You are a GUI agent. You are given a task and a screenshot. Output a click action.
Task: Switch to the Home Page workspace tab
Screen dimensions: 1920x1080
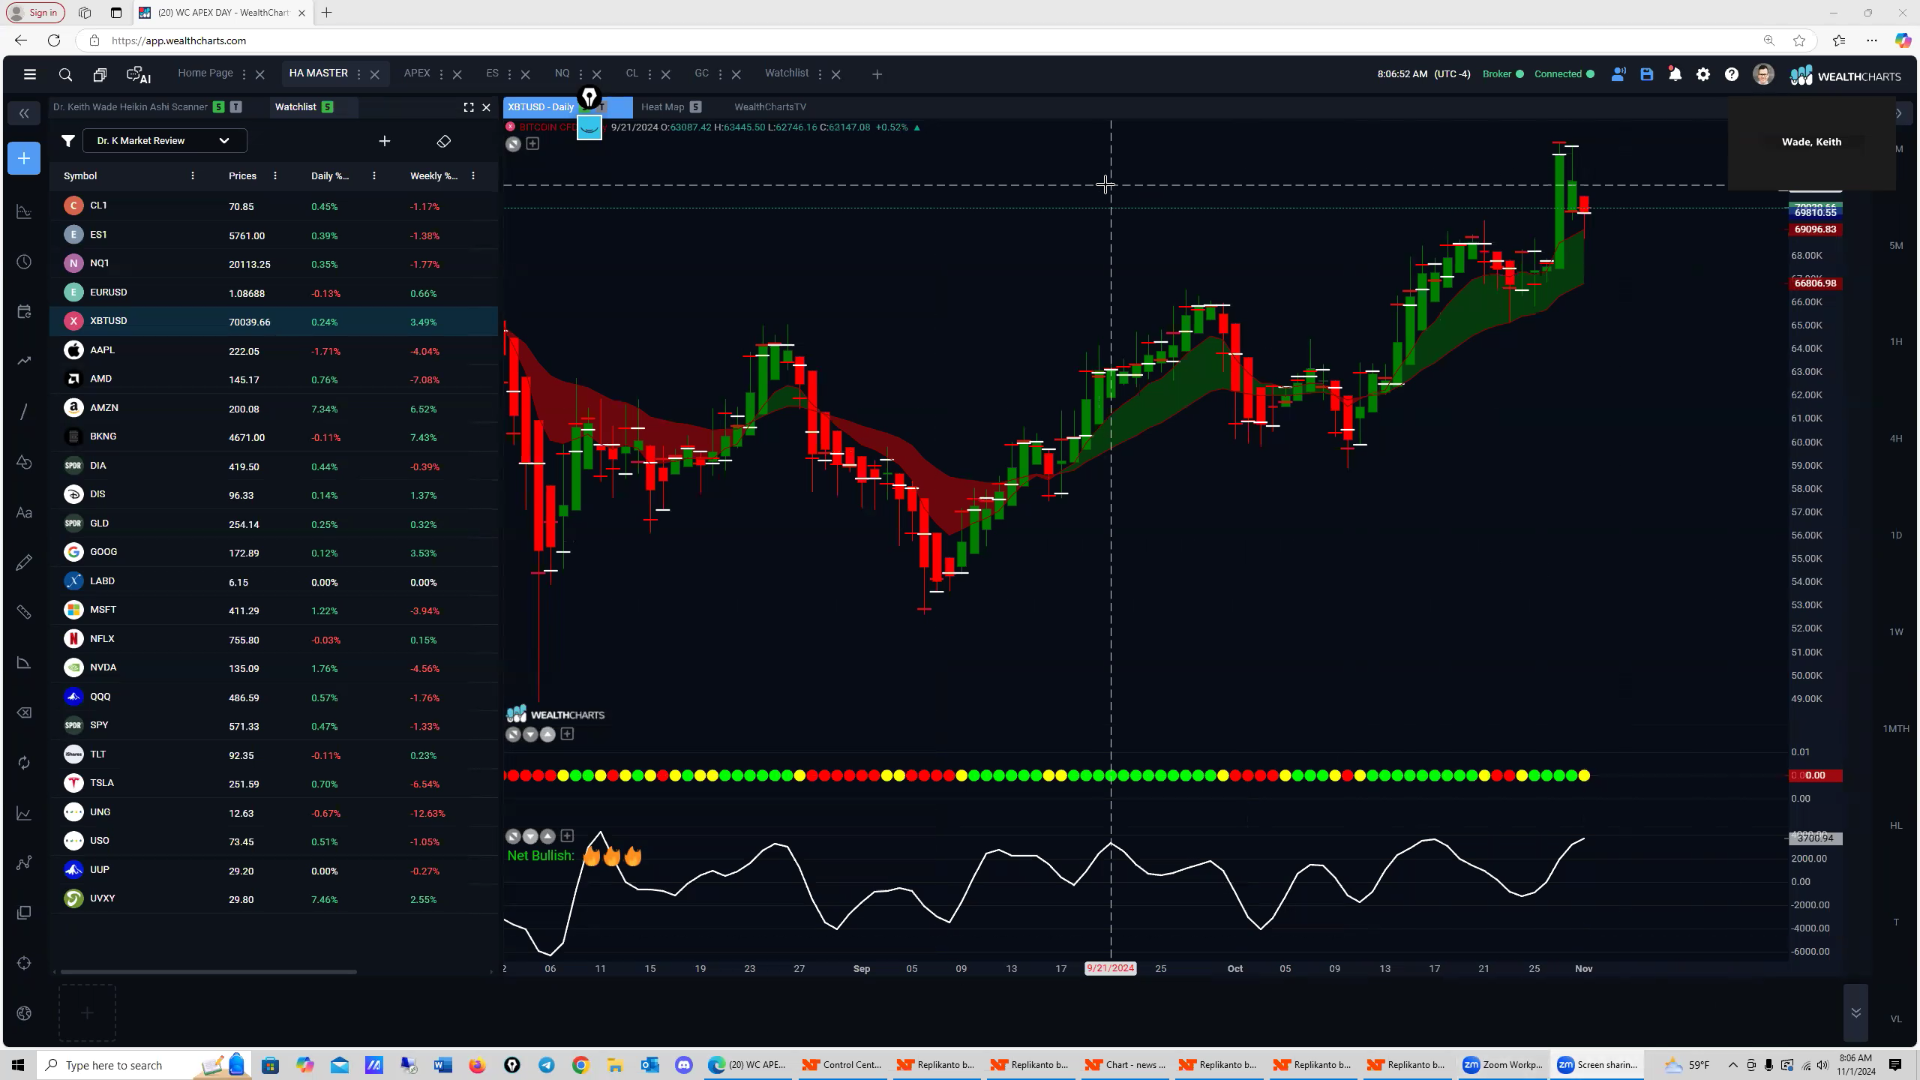205,73
